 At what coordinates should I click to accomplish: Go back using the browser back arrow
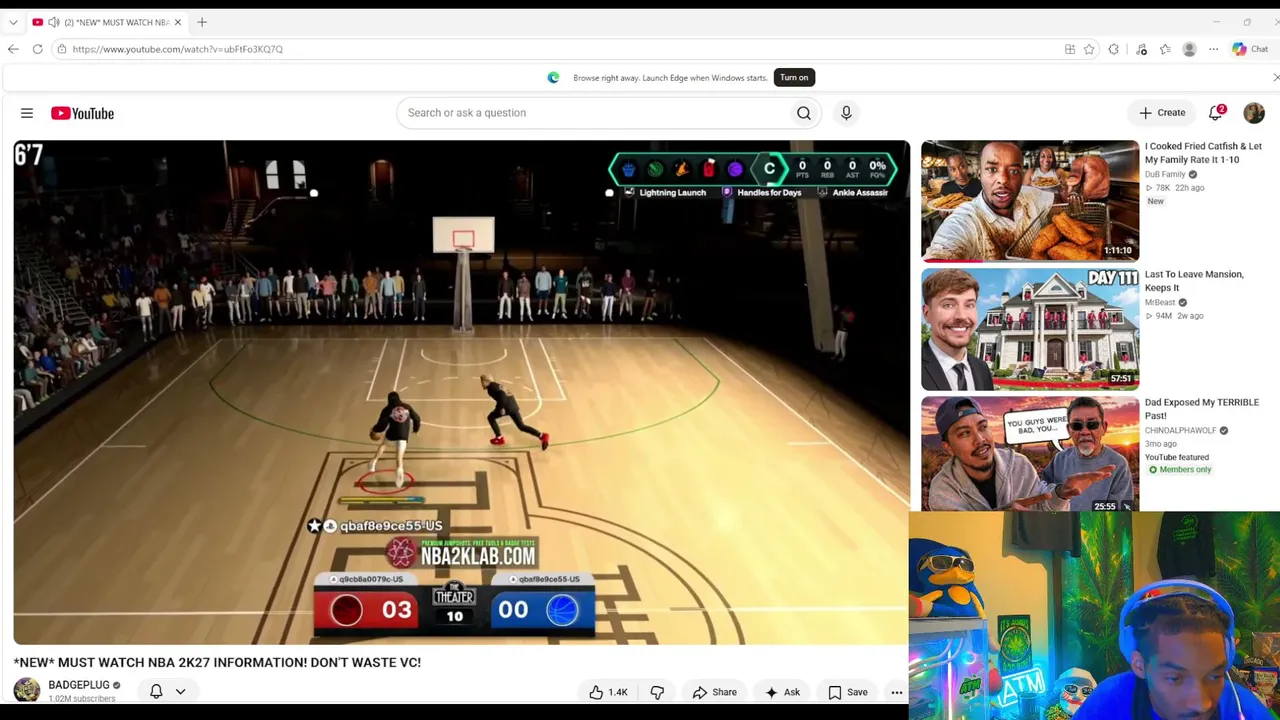13,49
